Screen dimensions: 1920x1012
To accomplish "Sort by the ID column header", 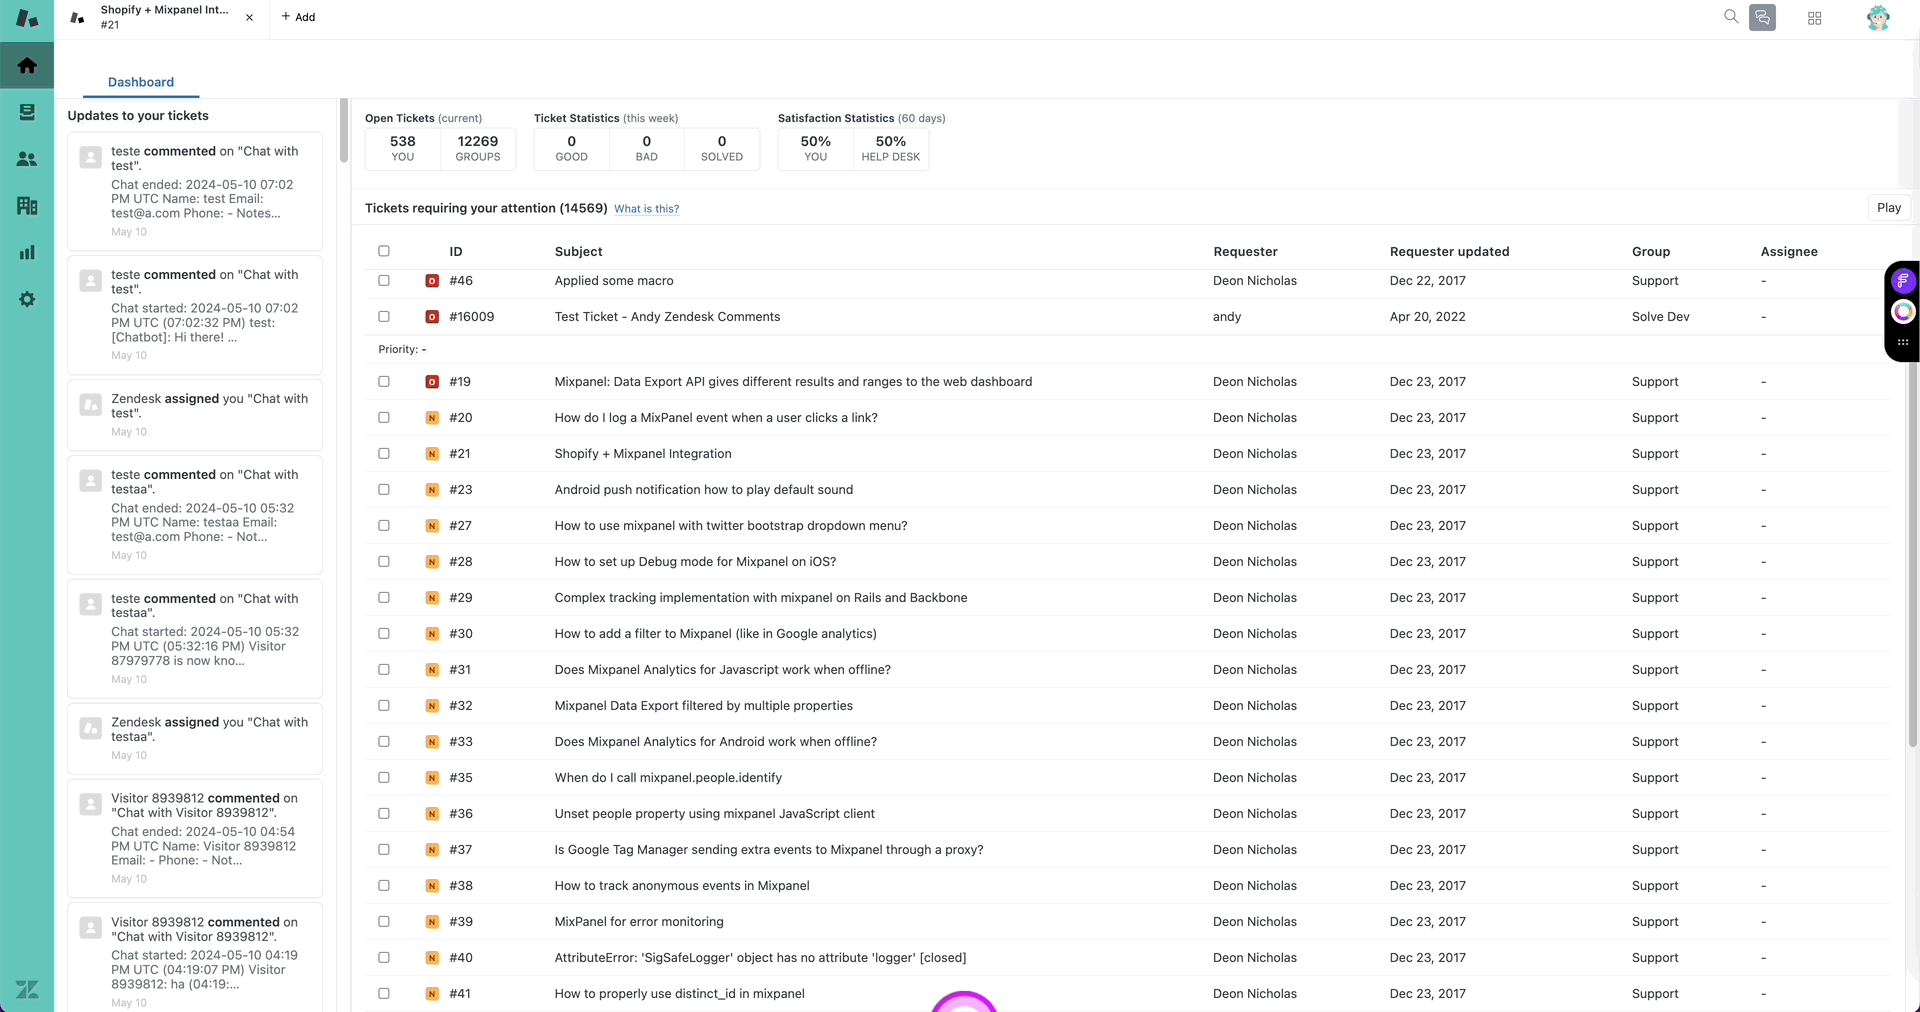I will point(456,252).
